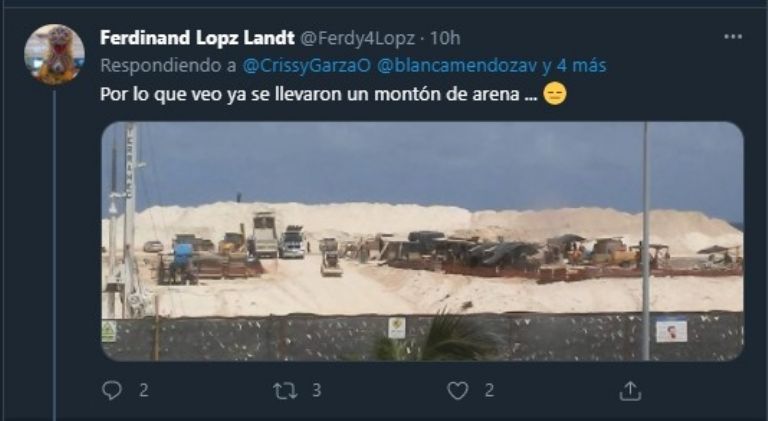Open the 10h timestamp link
Viewport: 768px width, 421px height.
coord(445,38)
